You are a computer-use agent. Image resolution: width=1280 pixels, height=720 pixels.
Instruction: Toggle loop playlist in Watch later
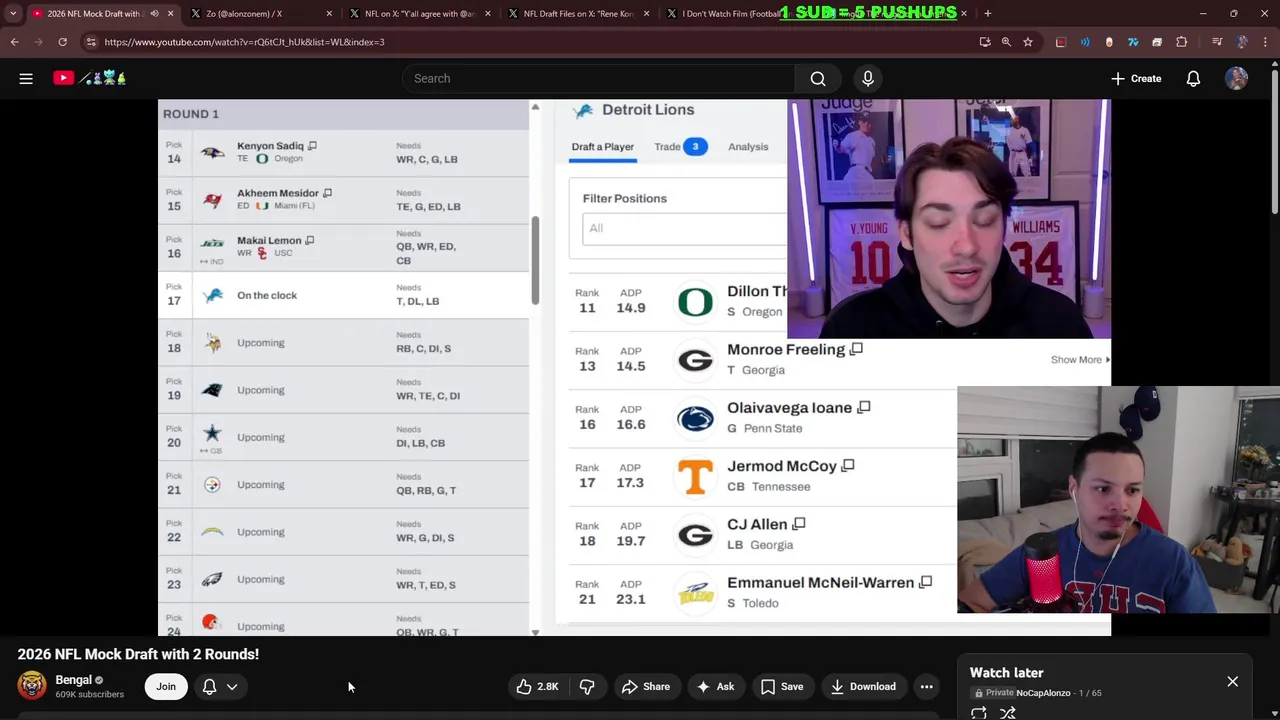pyautogui.click(x=979, y=713)
